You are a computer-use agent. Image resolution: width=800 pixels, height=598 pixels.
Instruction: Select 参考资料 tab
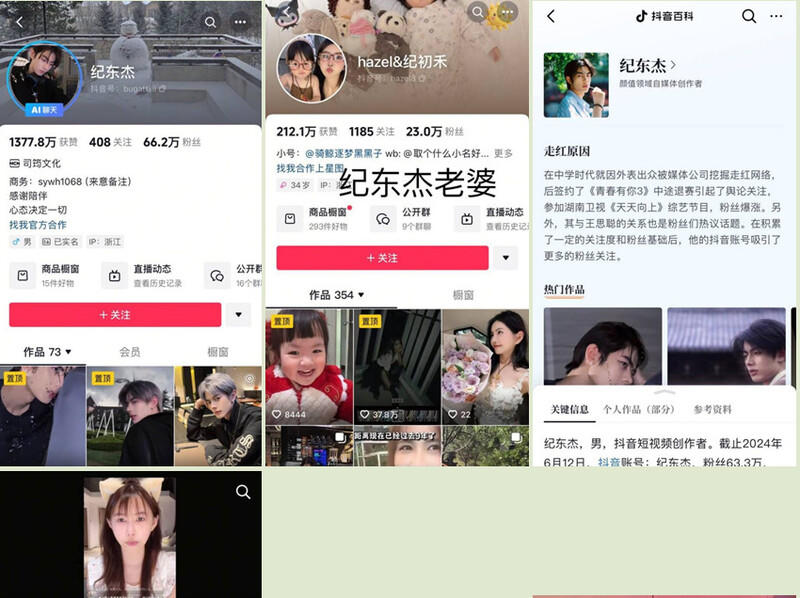click(x=713, y=409)
